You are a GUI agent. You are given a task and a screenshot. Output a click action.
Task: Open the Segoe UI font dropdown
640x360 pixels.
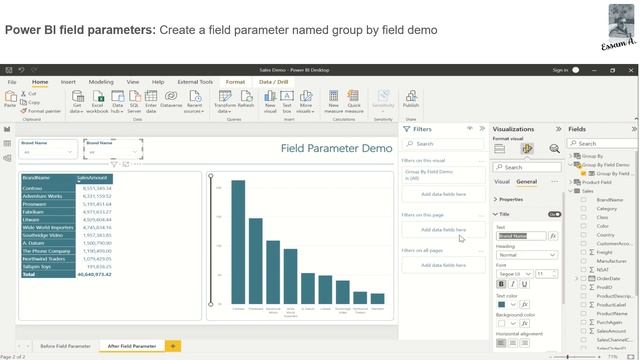pyautogui.click(x=514, y=274)
